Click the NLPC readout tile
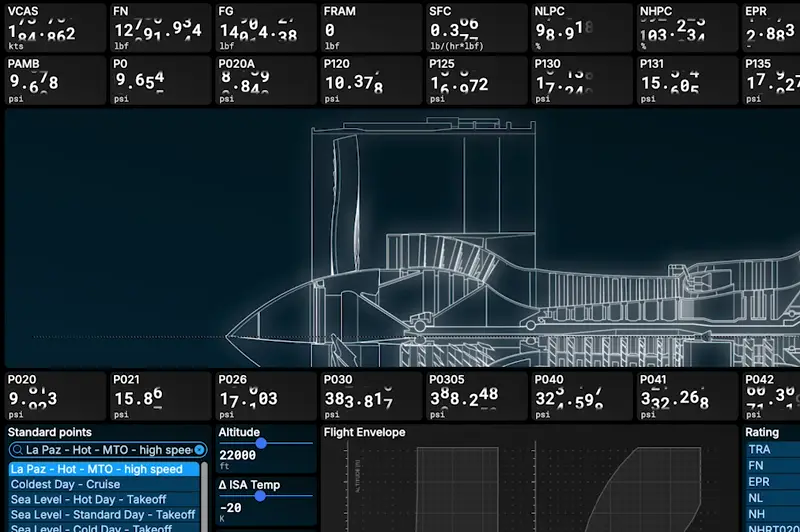The image size is (800, 532). [x=582, y=28]
